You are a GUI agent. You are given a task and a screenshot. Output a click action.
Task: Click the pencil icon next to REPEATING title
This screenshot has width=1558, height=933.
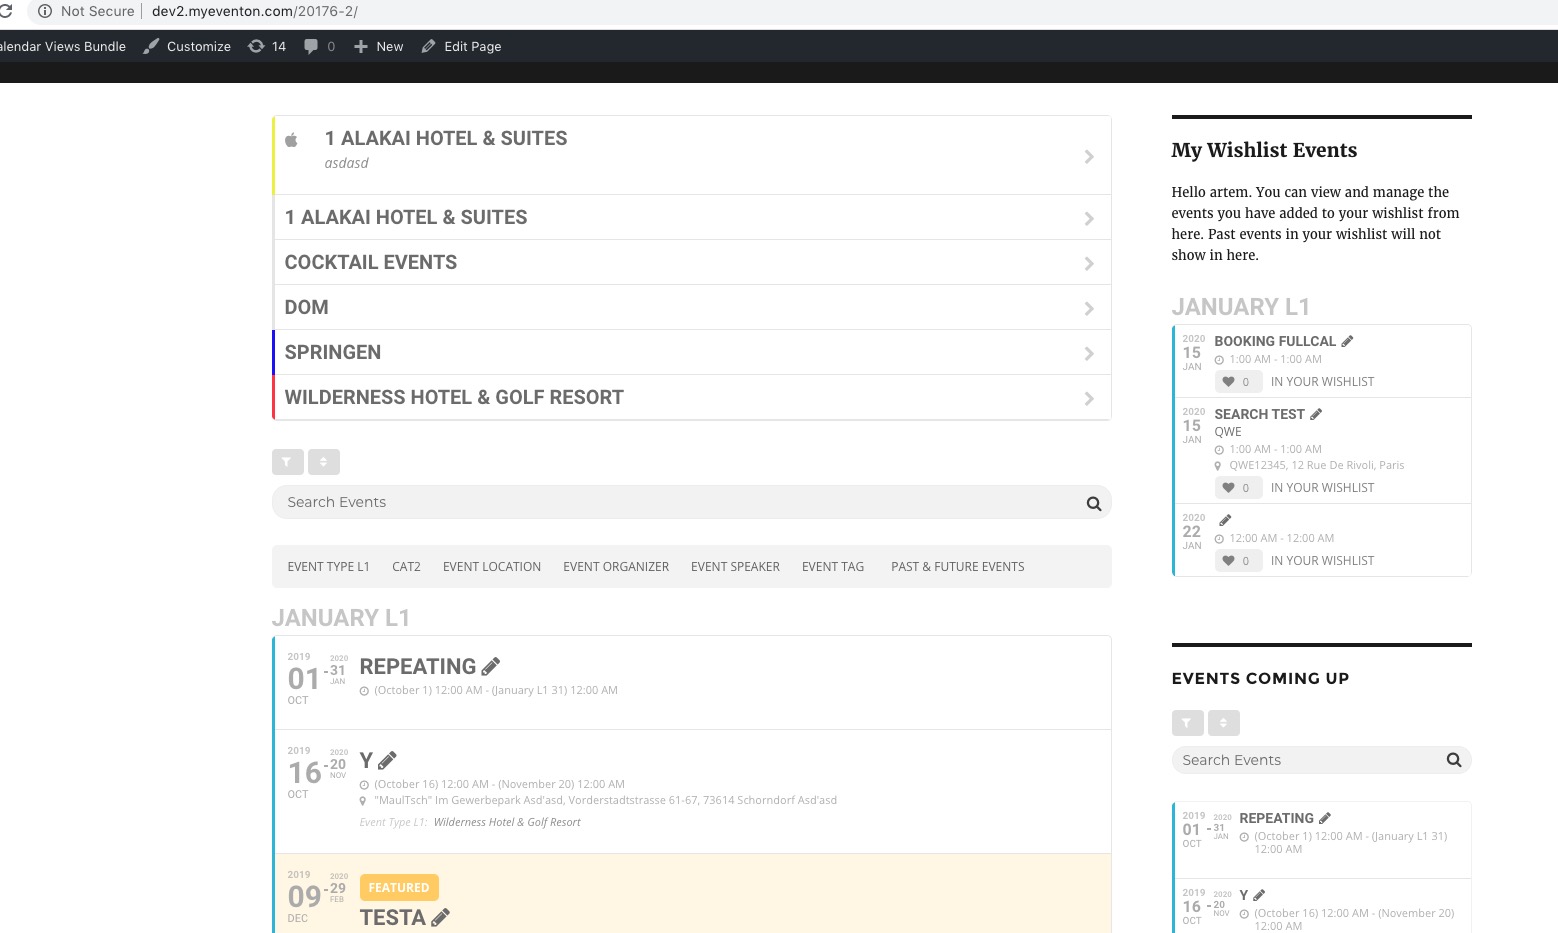[x=491, y=667]
